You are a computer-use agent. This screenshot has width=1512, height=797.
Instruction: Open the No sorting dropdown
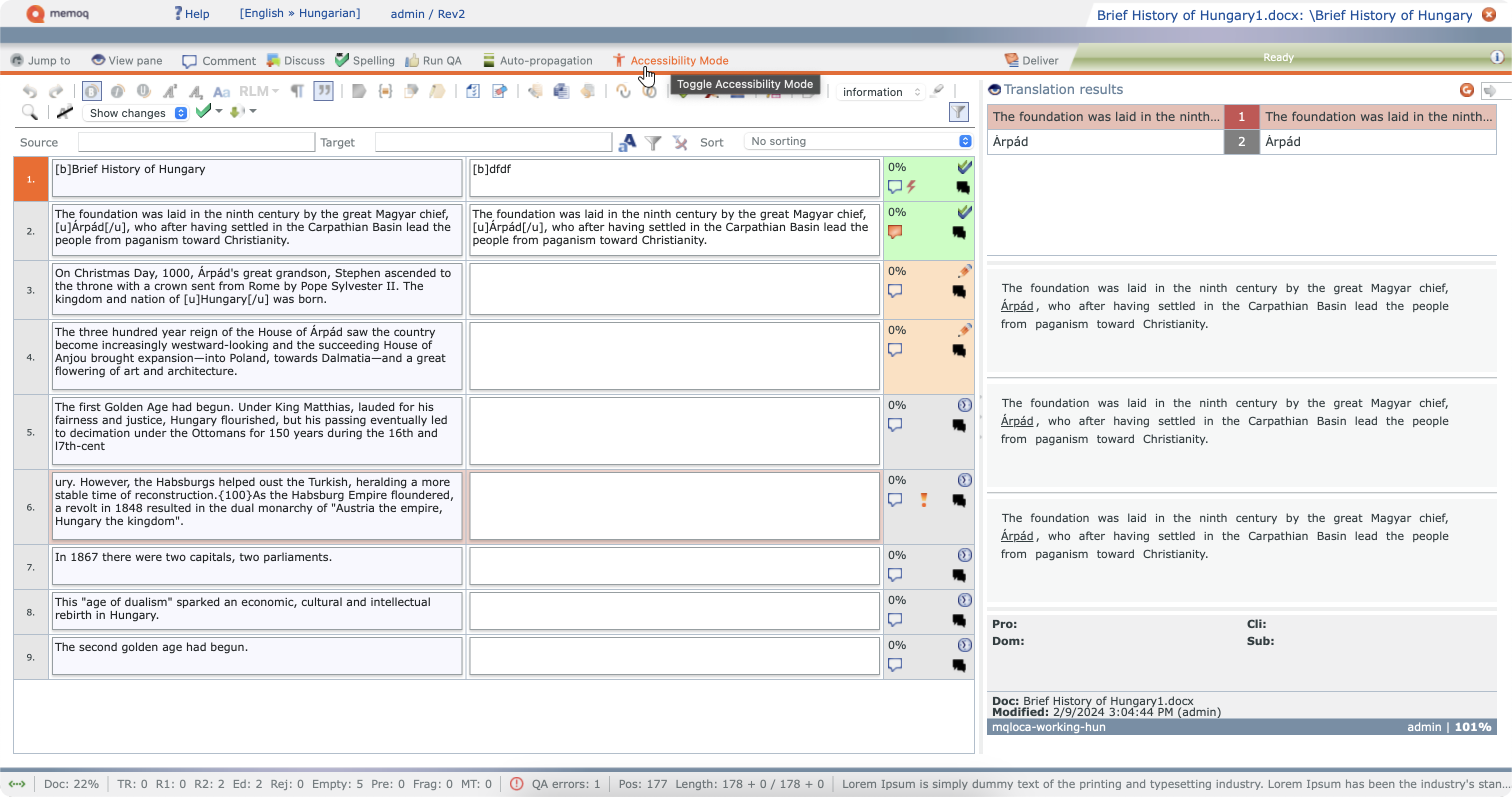pyautogui.click(x=858, y=141)
